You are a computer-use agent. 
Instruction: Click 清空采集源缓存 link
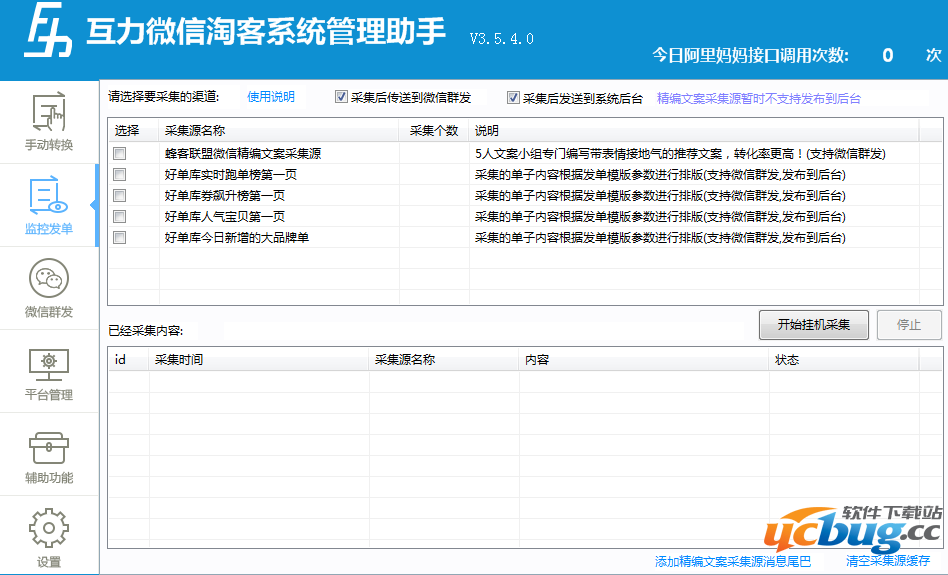tap(888, 561)
